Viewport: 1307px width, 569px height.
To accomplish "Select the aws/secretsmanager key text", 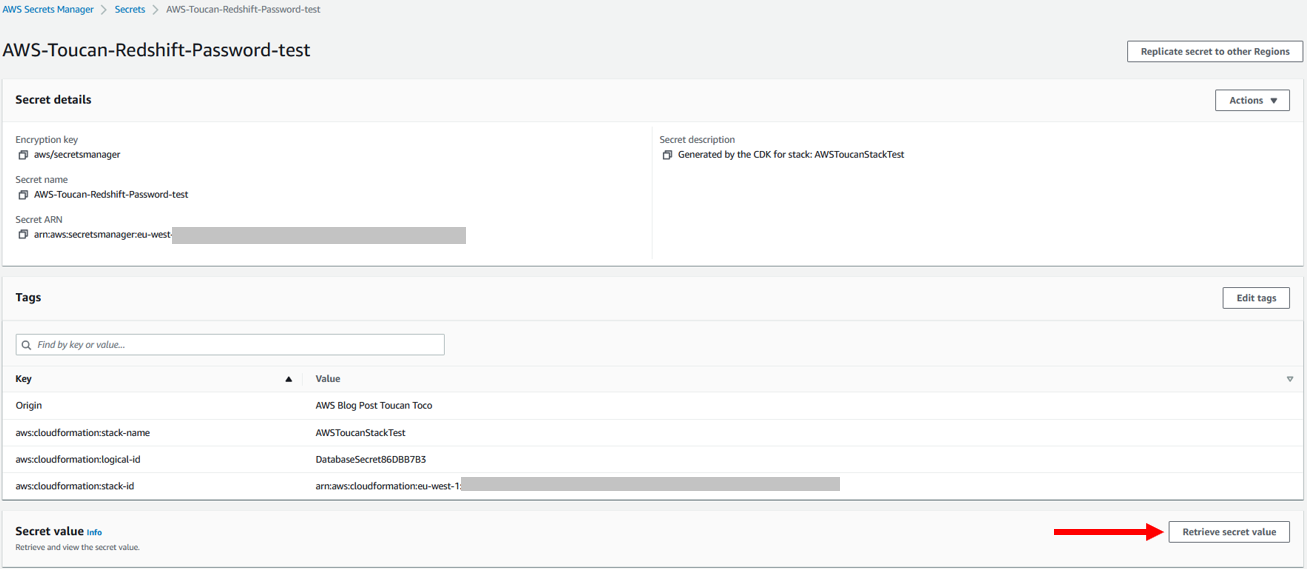I will [x=77, y=155].
